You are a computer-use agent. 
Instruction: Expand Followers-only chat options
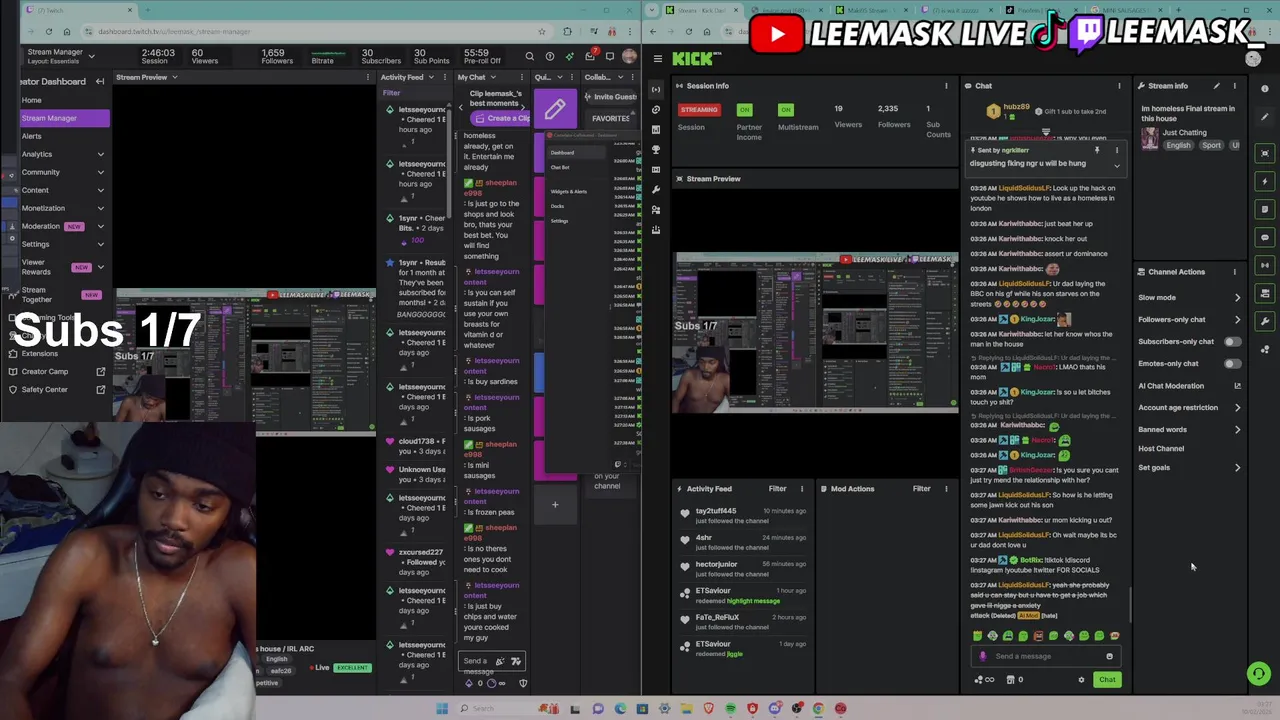click(1237, 320)
